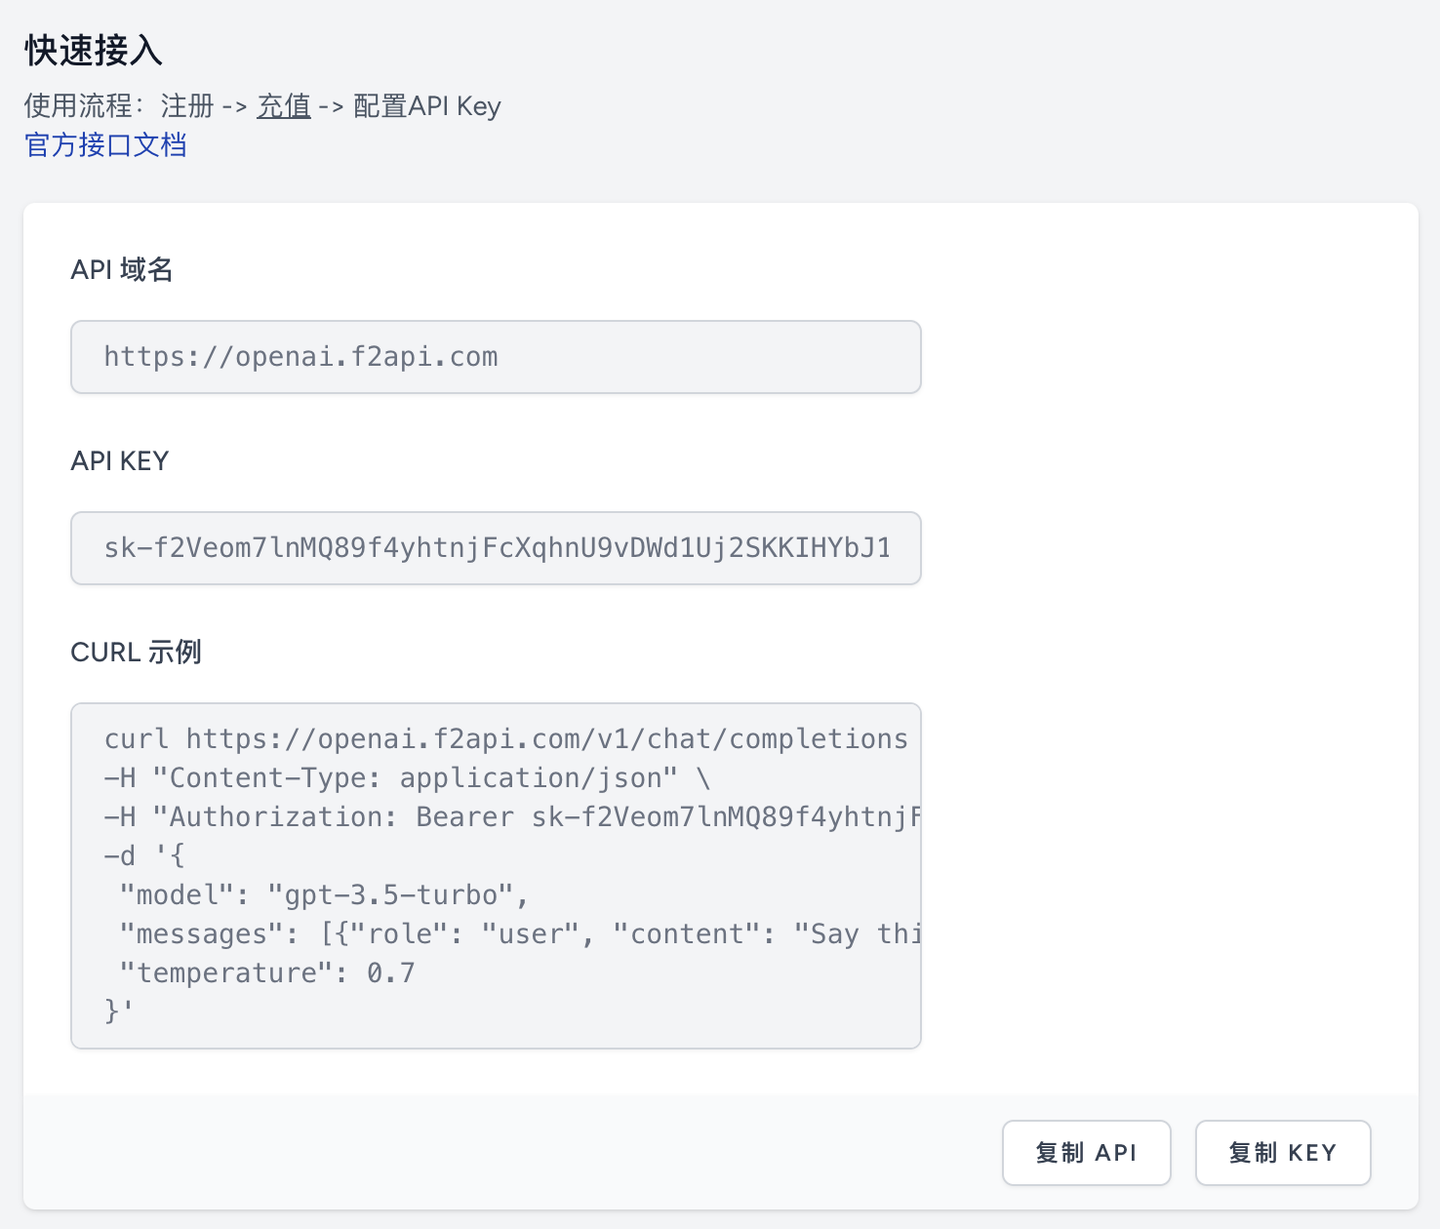Select the API domain field

tap(496, 357)
